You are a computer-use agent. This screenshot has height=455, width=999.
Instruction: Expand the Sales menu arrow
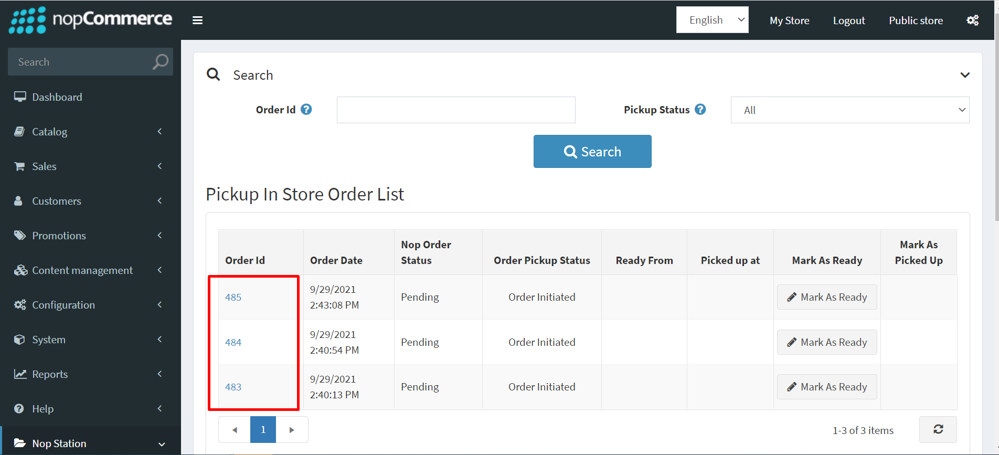(x=160, y=166)
